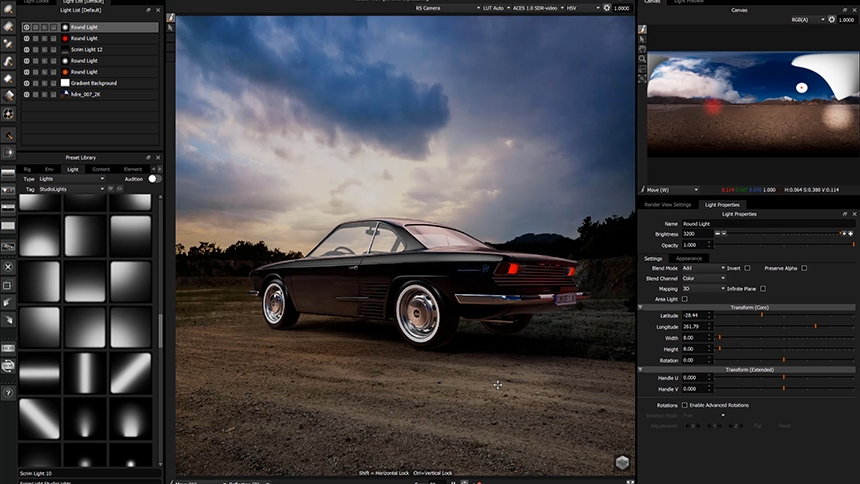Viewport: 860px width, 484px height.
Task: Toggle the Audition switch
Action: pos(154,179)
